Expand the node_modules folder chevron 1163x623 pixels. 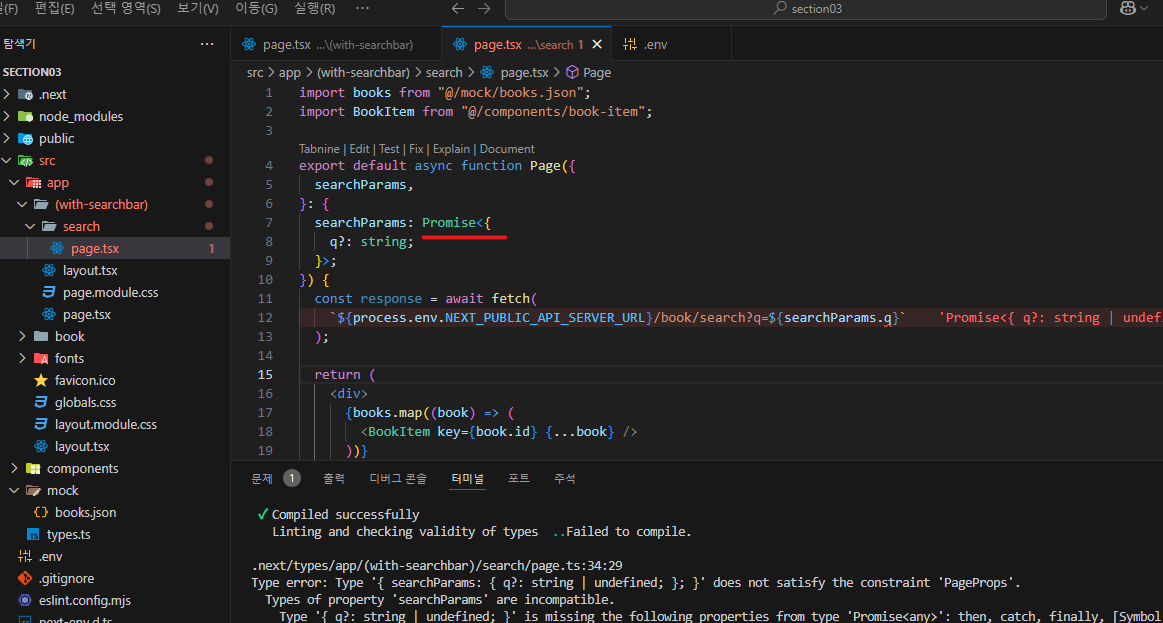7,116
